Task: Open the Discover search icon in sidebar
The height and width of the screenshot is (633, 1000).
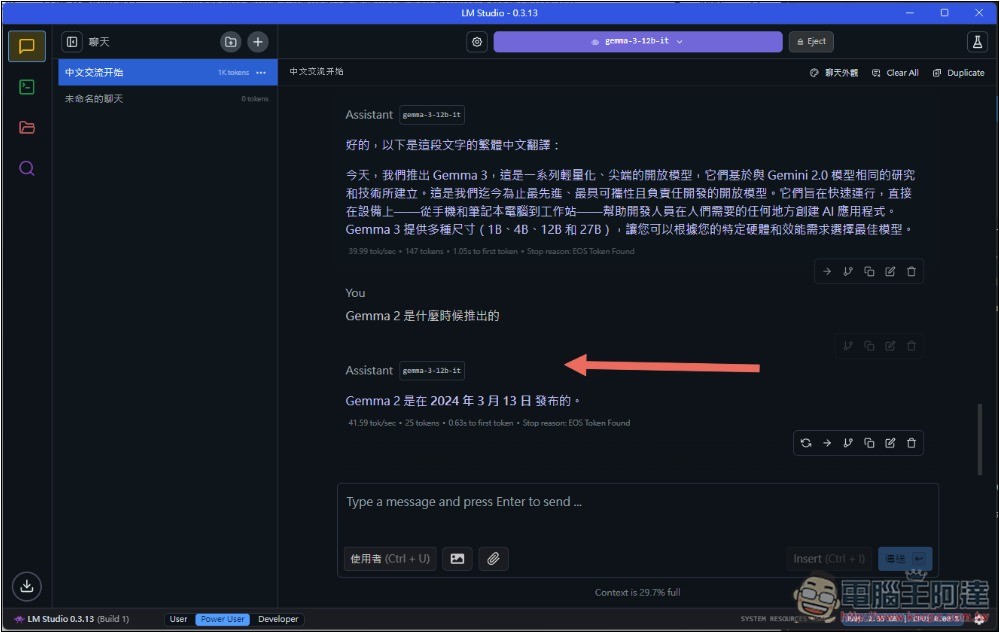Action: [27, 168]
